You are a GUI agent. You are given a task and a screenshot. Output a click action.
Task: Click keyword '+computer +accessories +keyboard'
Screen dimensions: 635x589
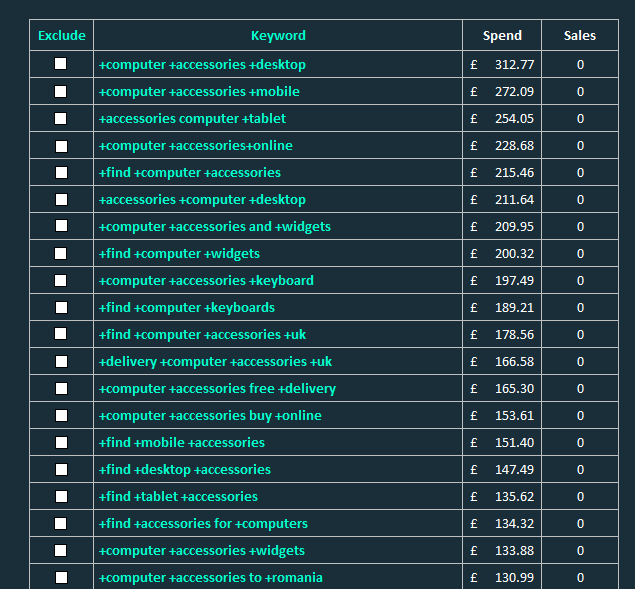(x=206, y=281)
